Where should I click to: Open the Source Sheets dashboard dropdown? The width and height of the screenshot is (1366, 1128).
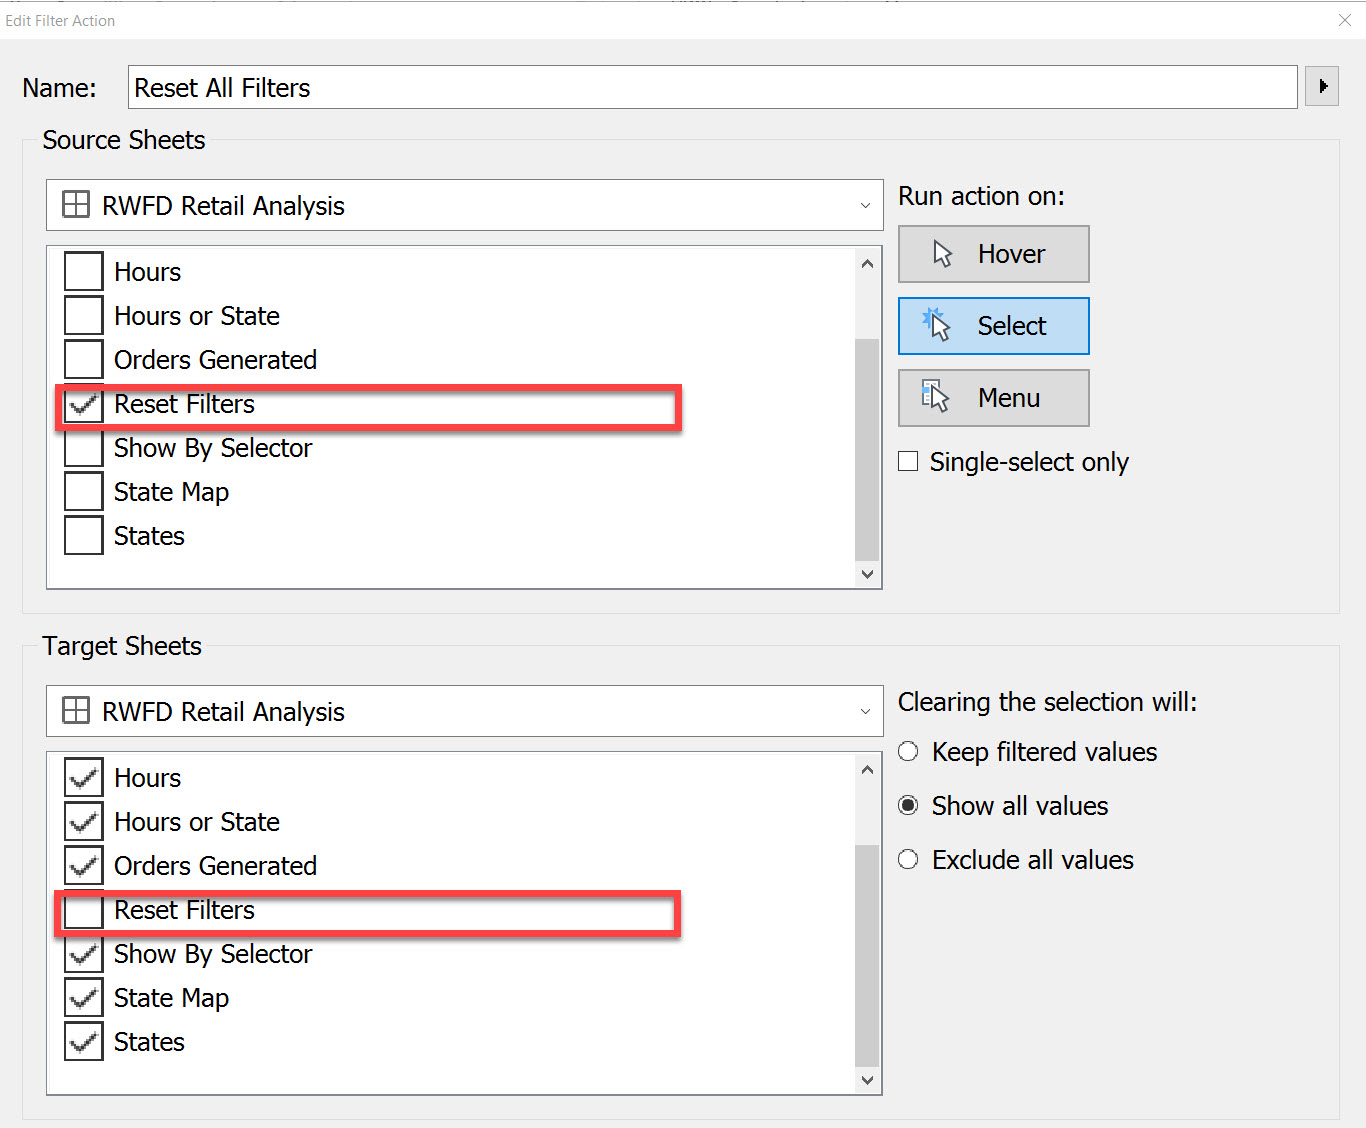tap(864, 205)
